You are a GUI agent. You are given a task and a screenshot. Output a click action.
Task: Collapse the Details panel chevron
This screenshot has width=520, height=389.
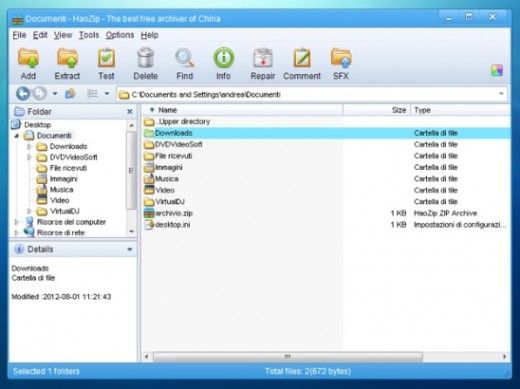(130, 249)
